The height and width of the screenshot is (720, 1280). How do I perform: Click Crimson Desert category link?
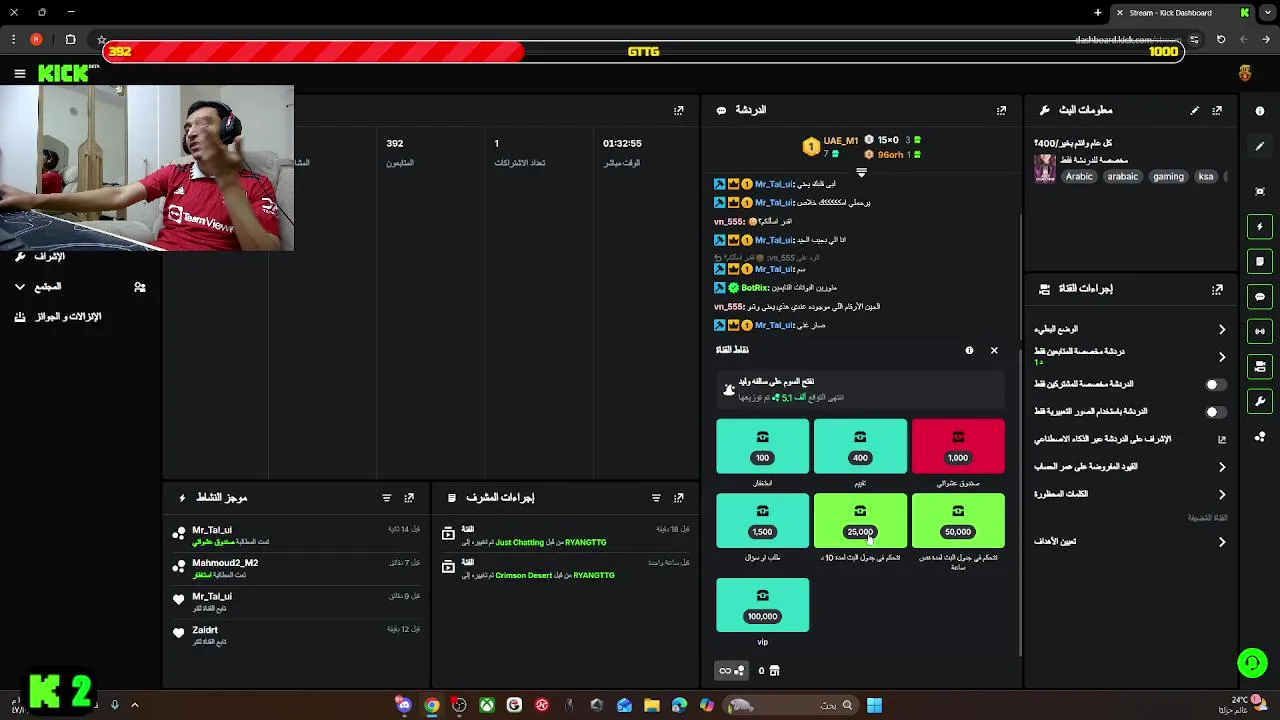[x=525, y=576]
